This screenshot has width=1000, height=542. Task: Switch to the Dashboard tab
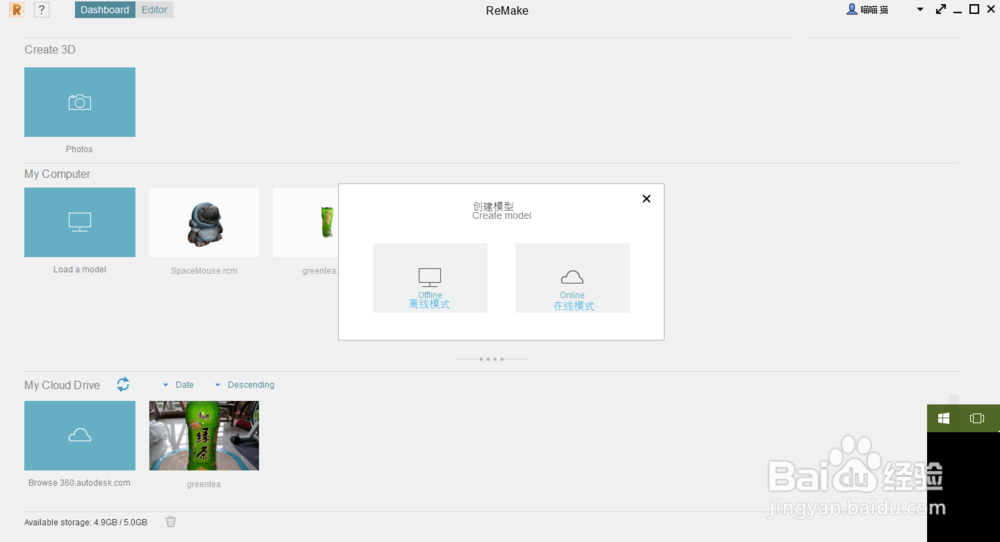coord(105,10)
